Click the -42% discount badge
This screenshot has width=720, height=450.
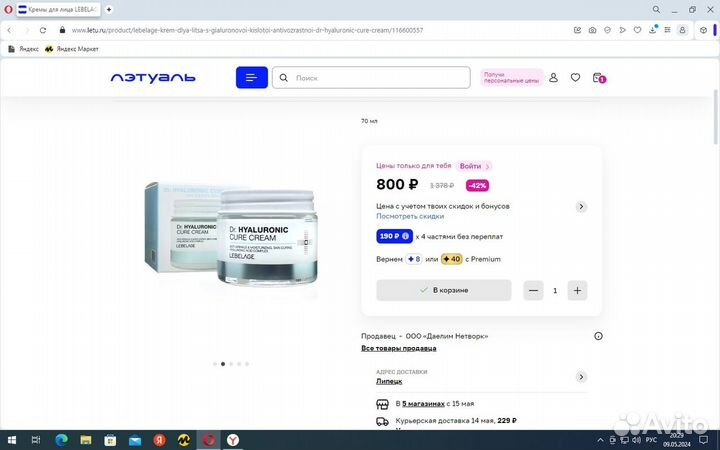tap(477, 186)
